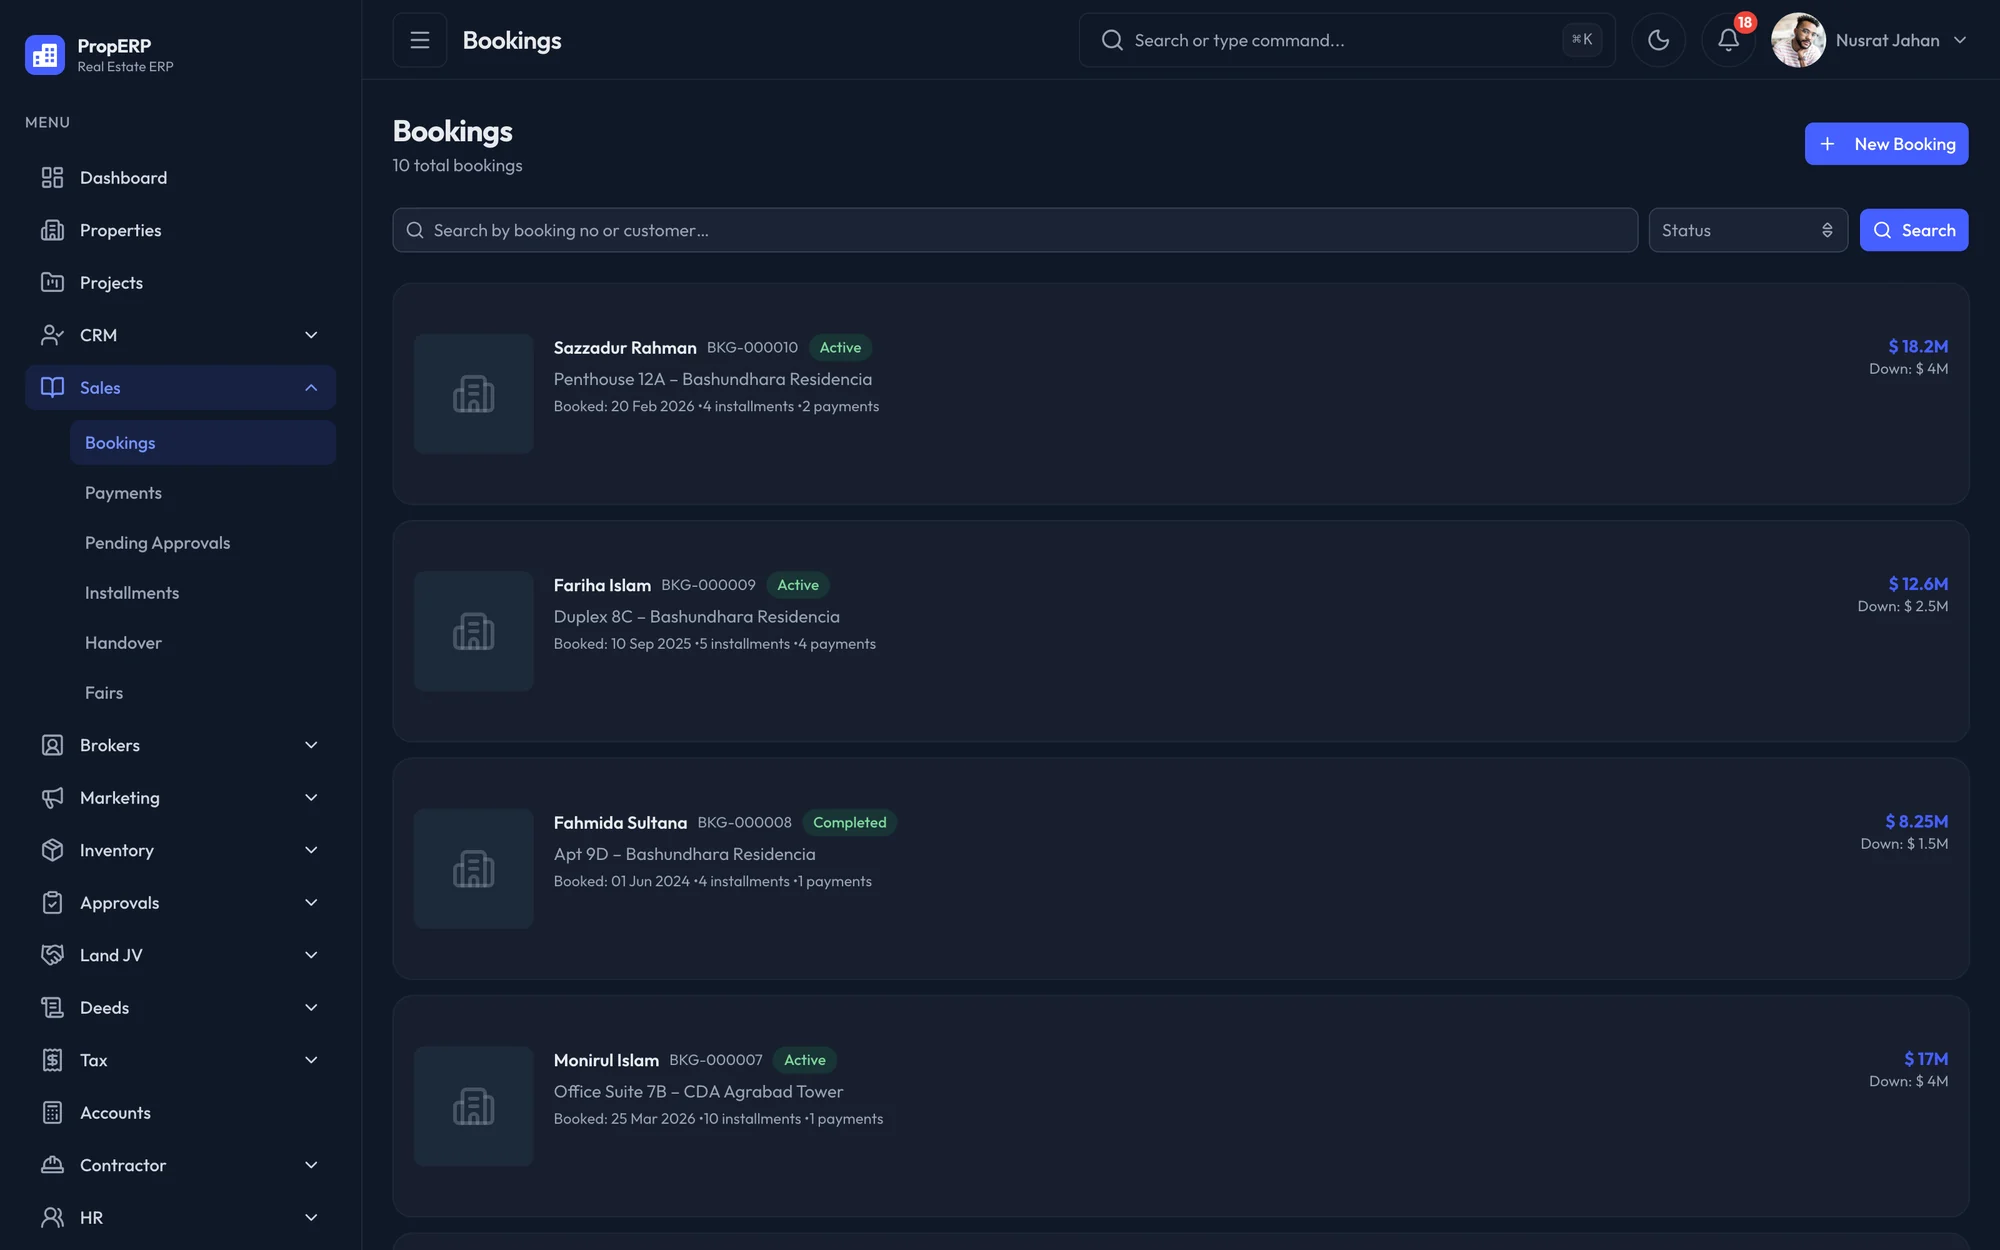Click booking number BKG-000007
This screenshot has width=2000, height=1250.
point(716,1060)
